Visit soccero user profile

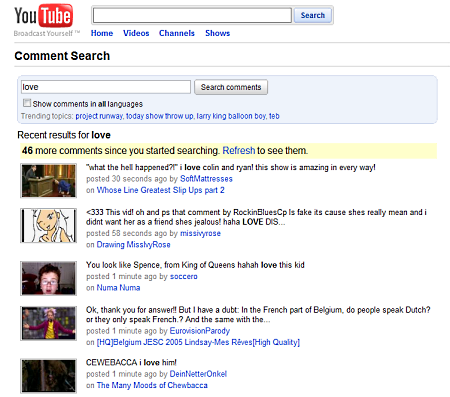click(184, 276)
